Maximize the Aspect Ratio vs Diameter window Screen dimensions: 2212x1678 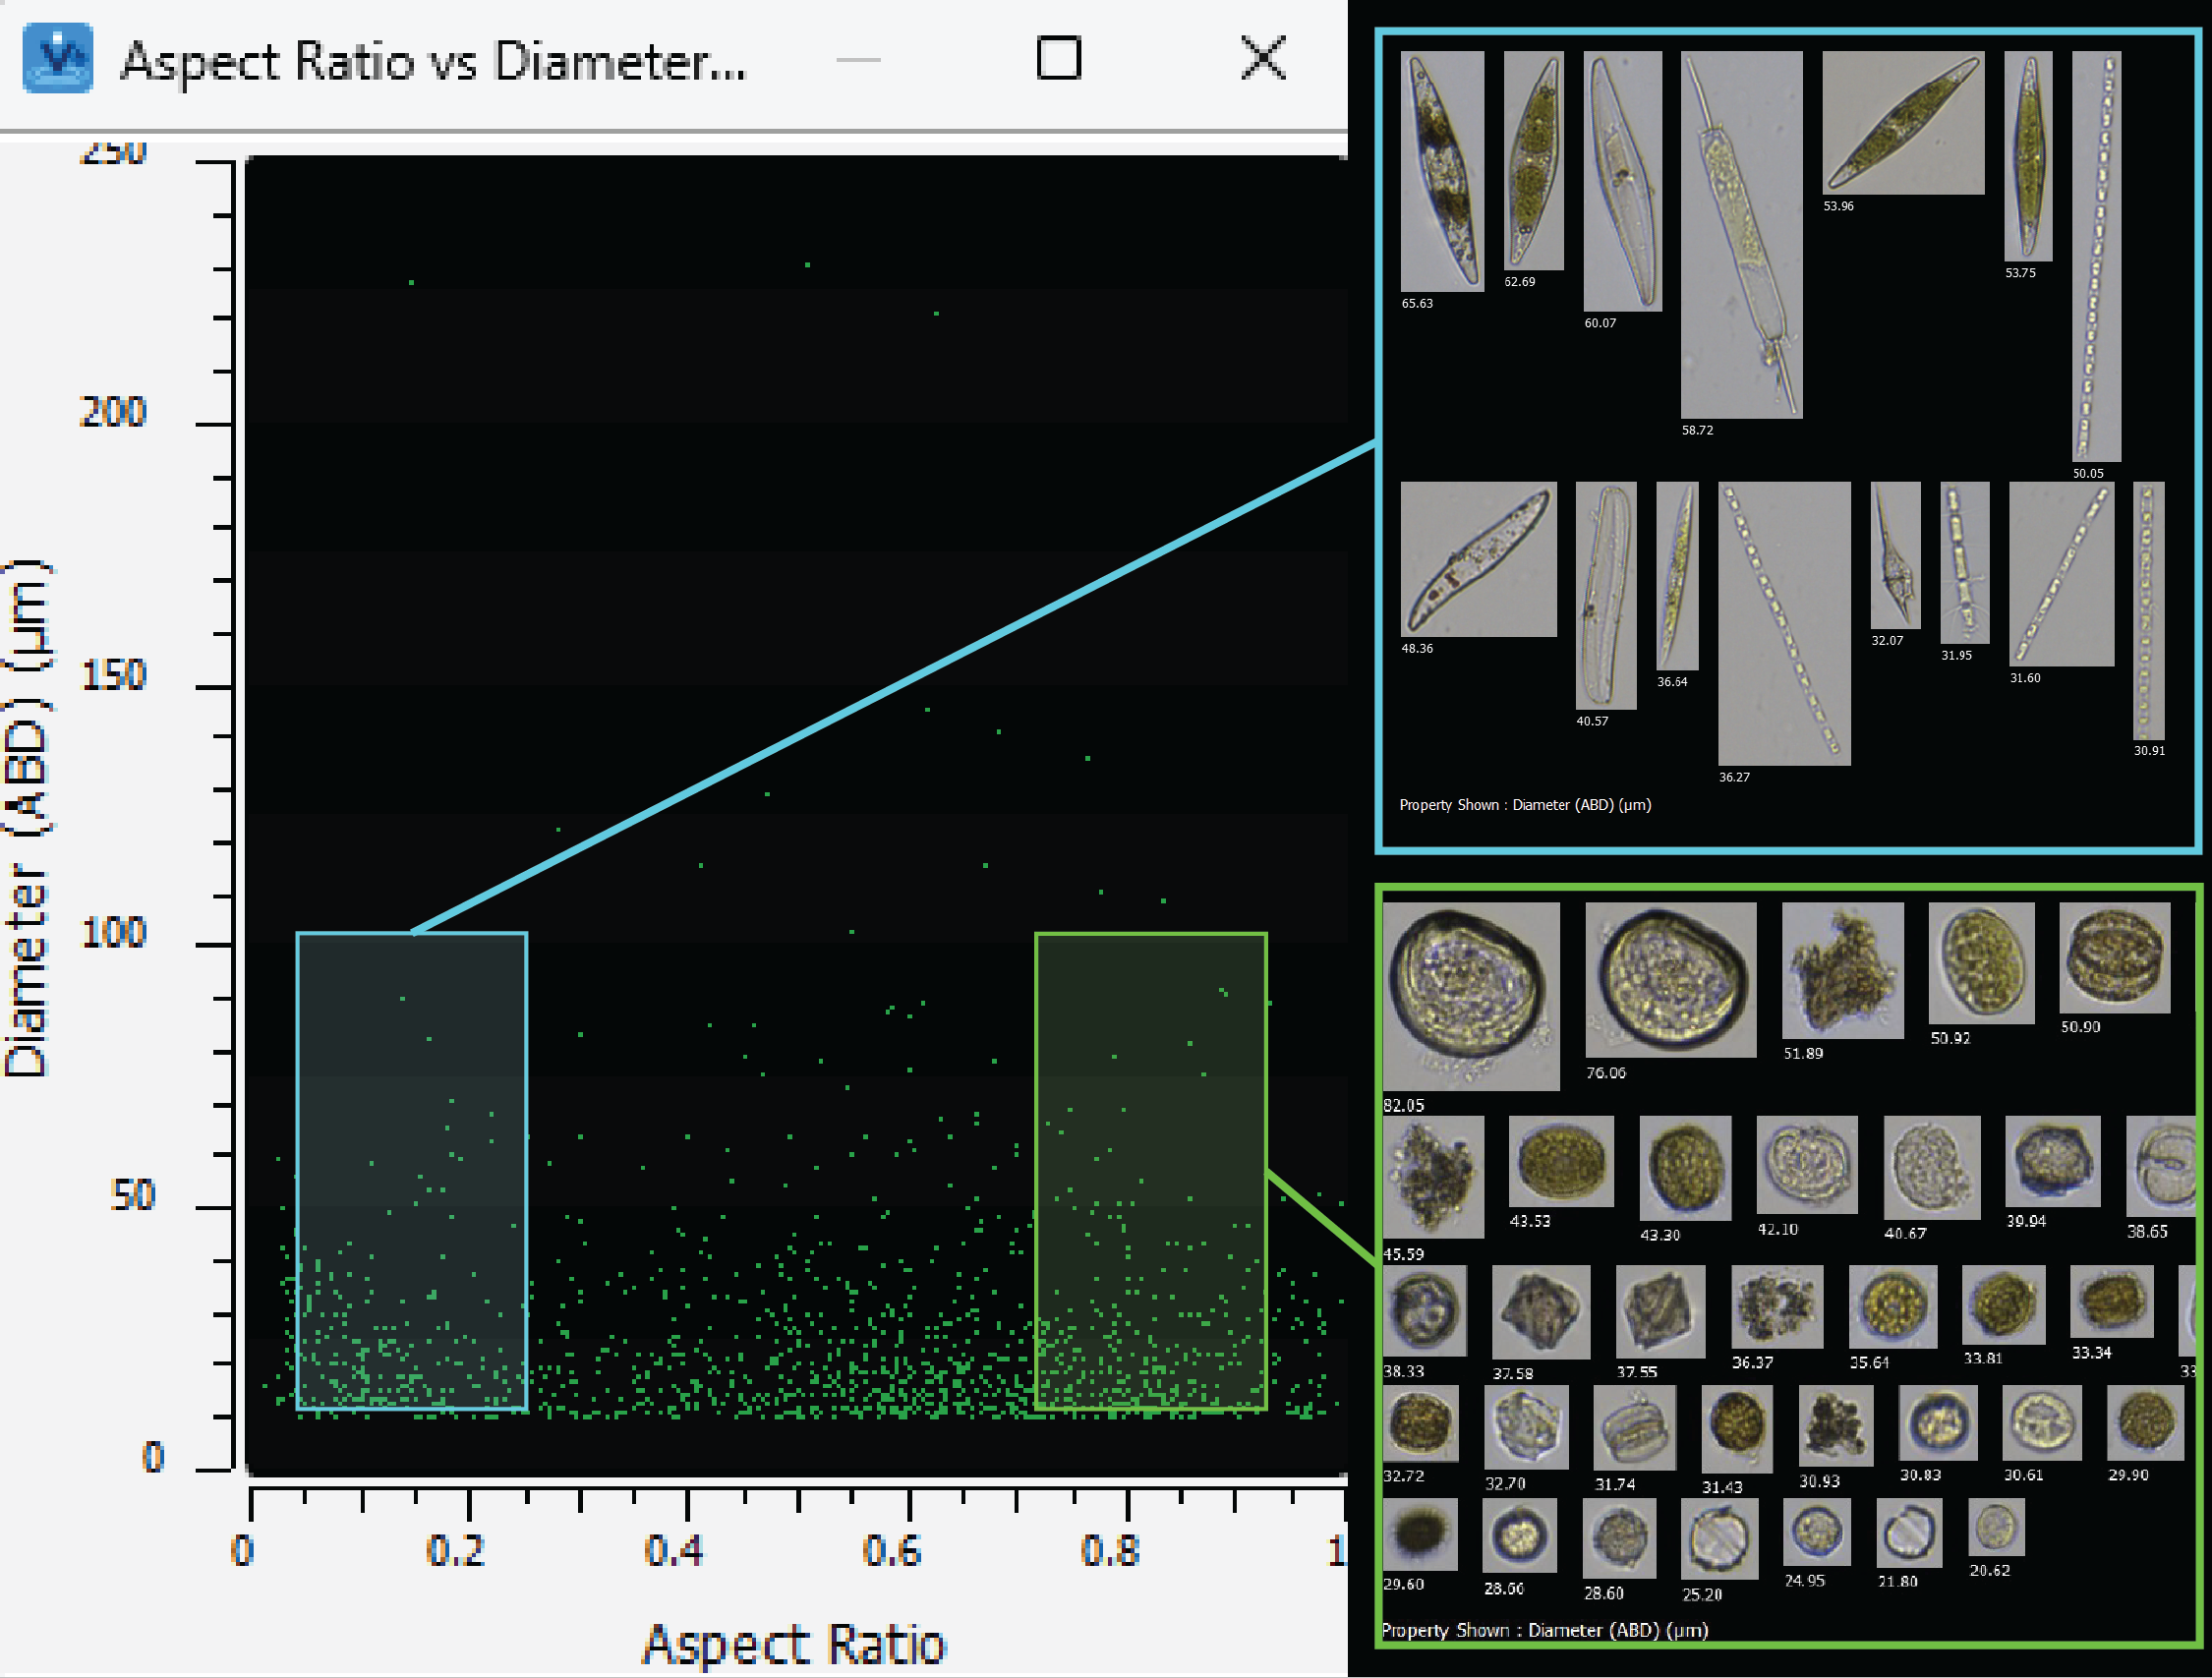point(1060,60)
